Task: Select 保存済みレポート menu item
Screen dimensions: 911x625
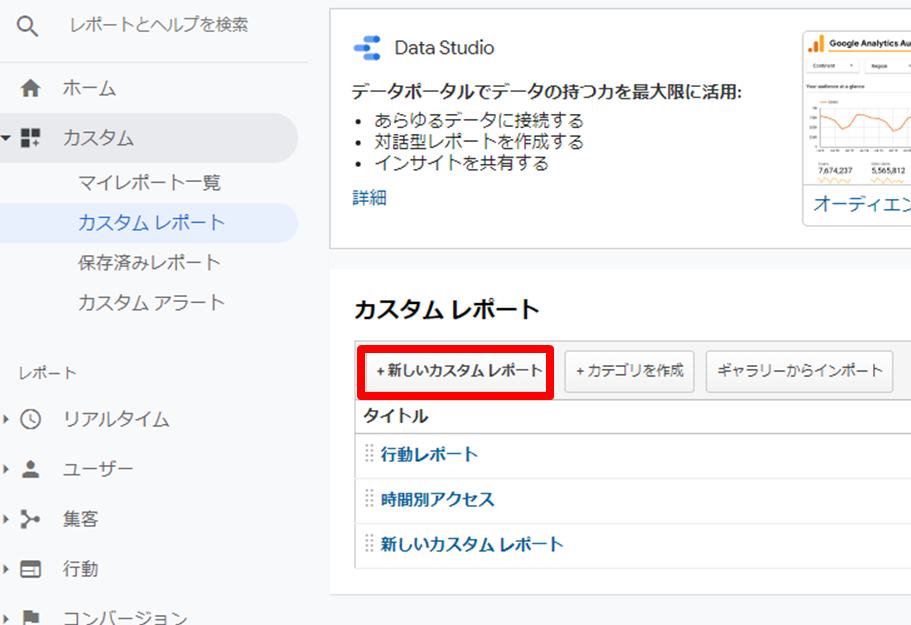Action: 149,263
